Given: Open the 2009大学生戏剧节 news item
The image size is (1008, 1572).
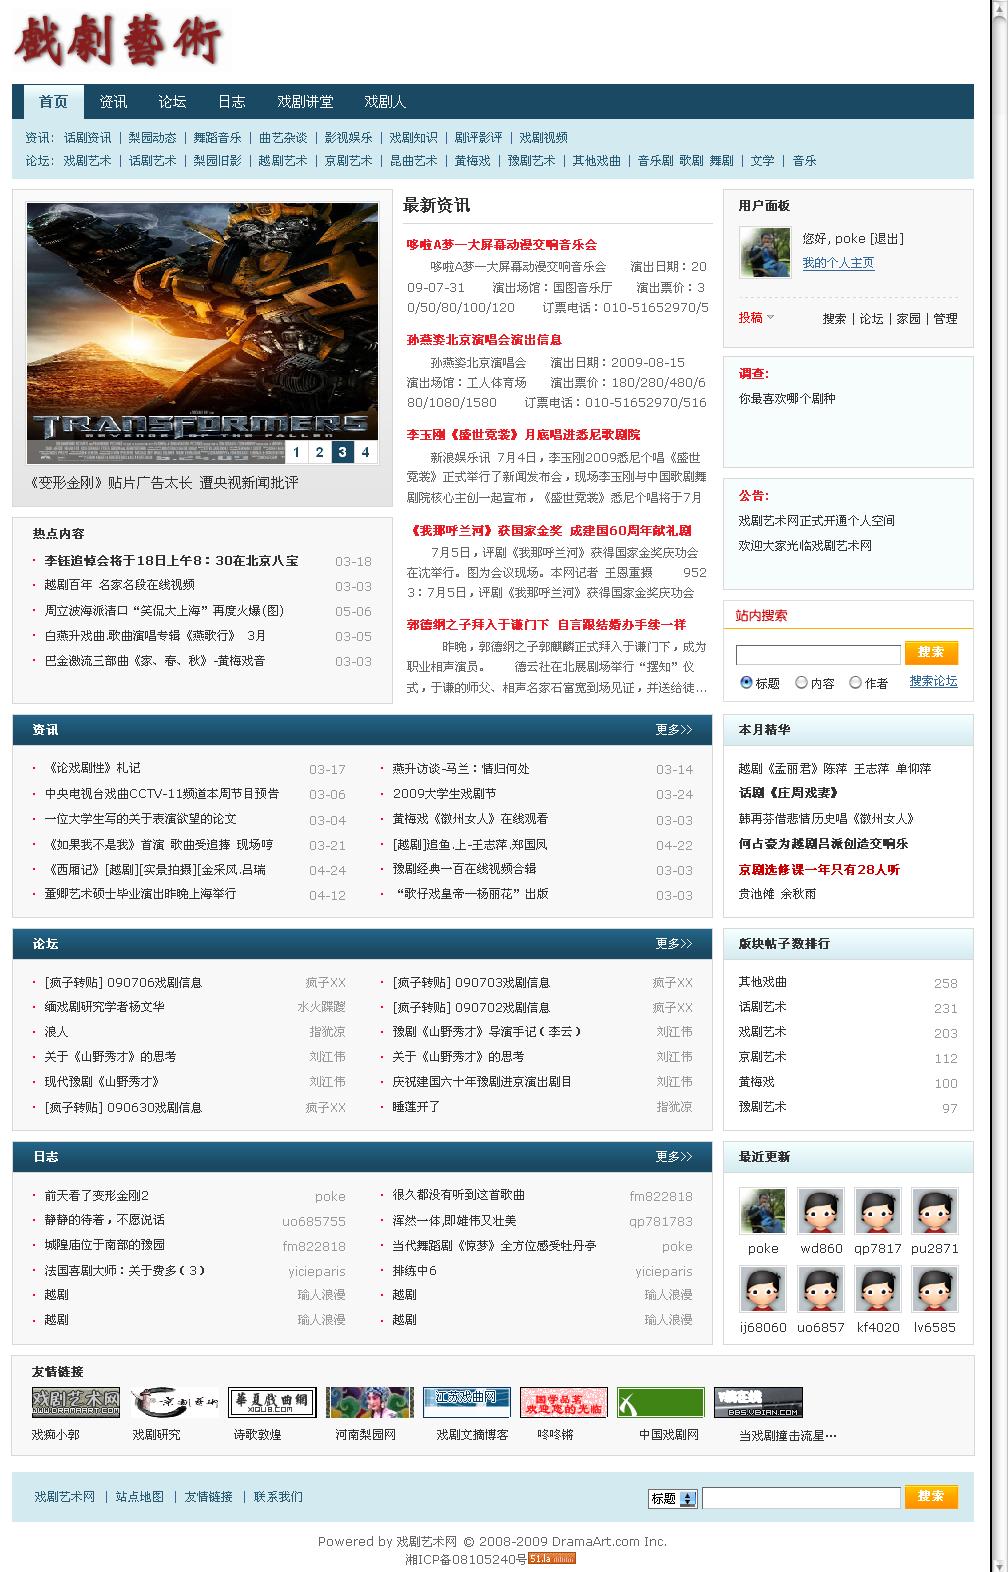Looking at the screenshot, I should 444,793.
